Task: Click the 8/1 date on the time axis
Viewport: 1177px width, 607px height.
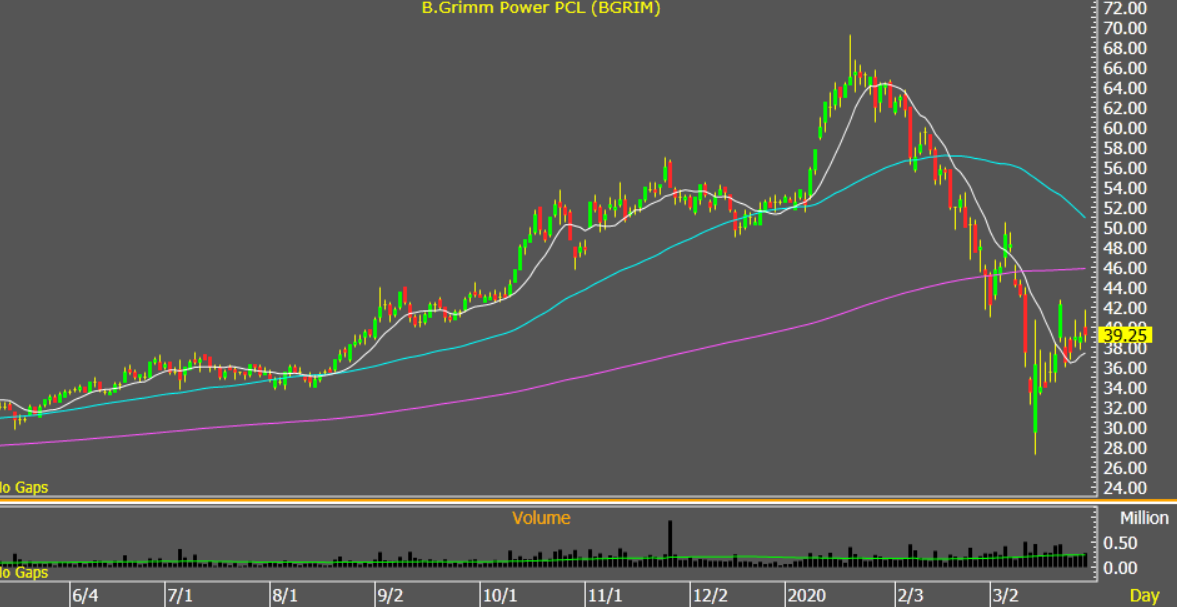Action: [286, 596]
